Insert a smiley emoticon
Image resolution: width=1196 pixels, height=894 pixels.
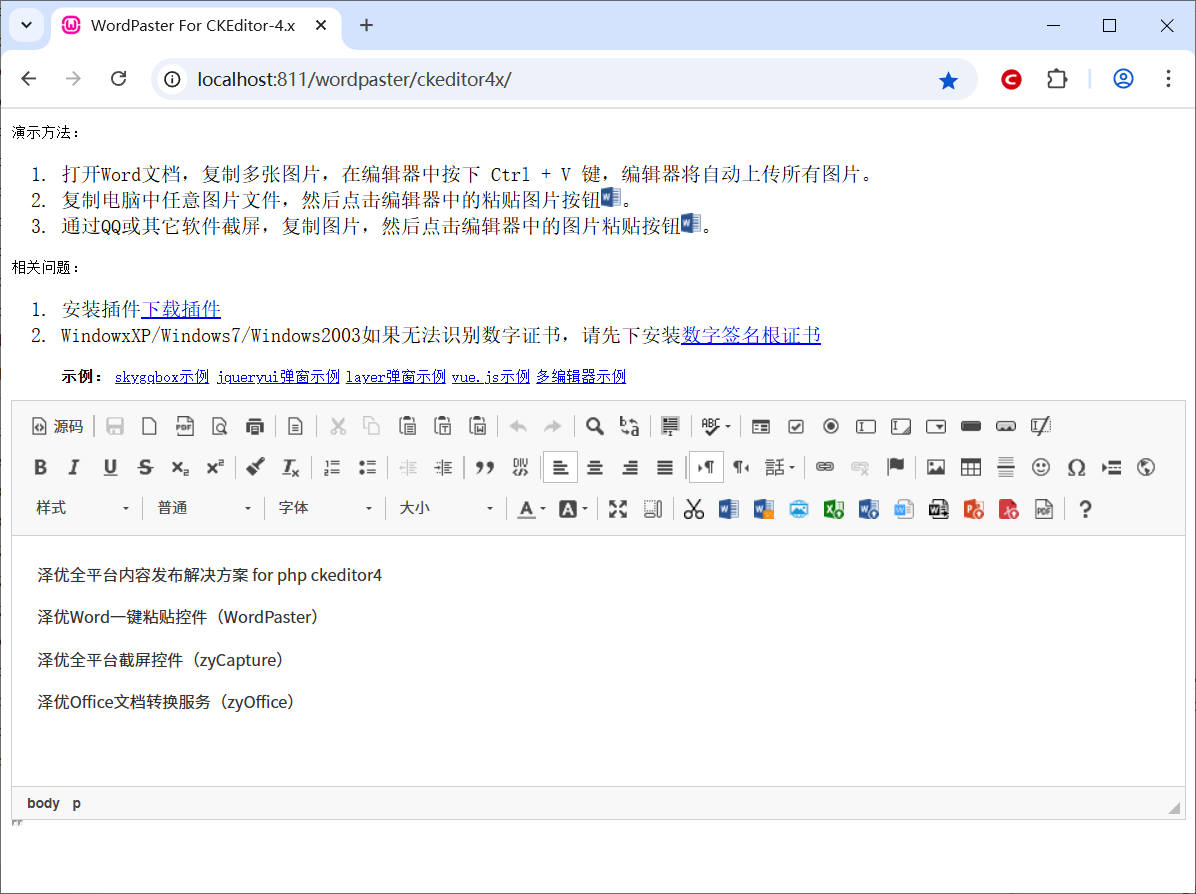click(1042, 467)
